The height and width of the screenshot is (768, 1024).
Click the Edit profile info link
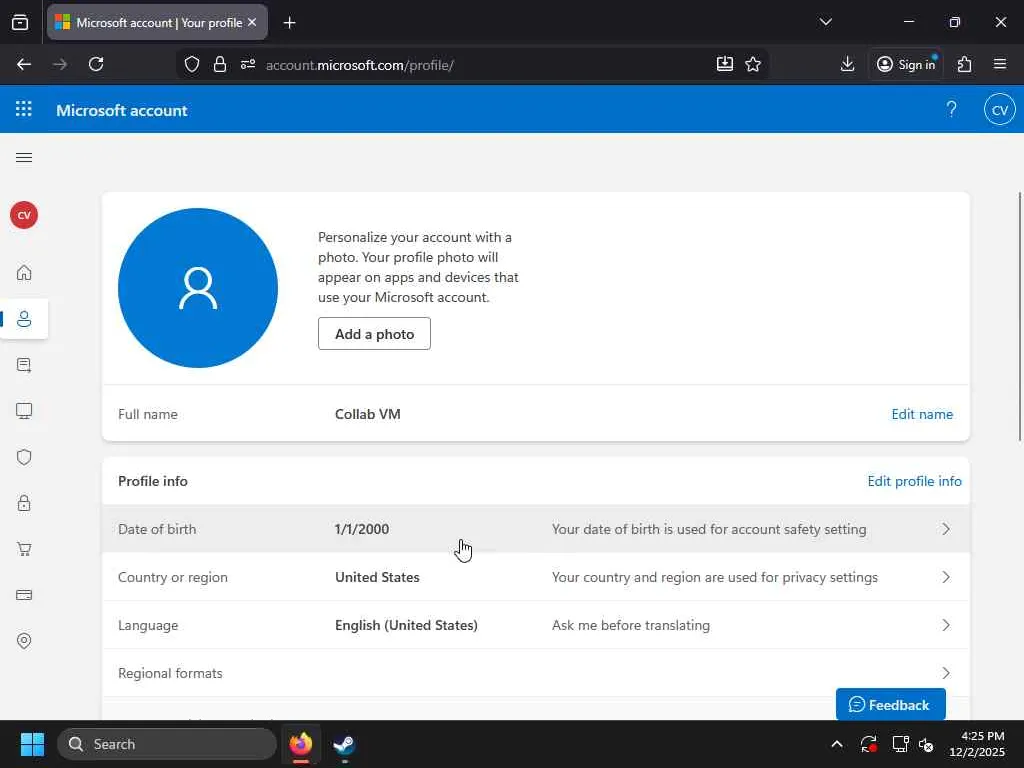(x=914, y=481)
